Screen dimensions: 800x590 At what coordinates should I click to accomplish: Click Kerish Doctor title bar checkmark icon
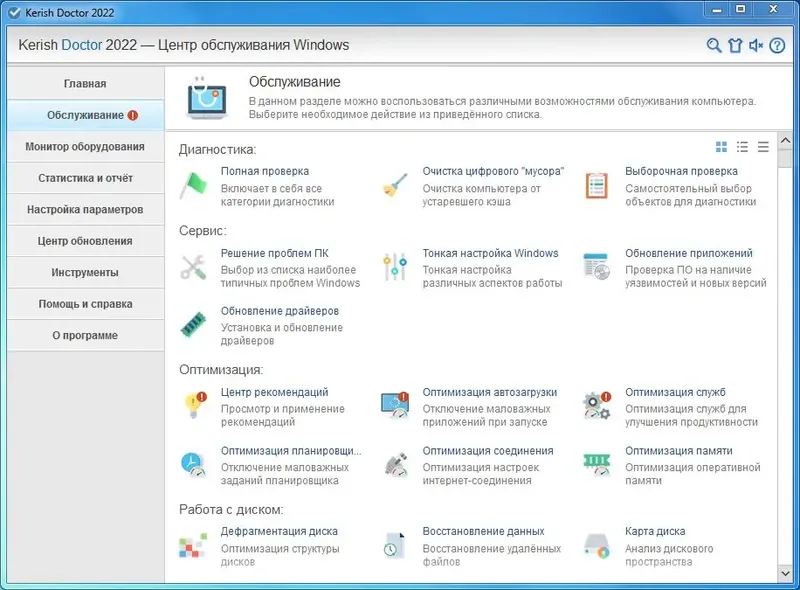point(15,13)
